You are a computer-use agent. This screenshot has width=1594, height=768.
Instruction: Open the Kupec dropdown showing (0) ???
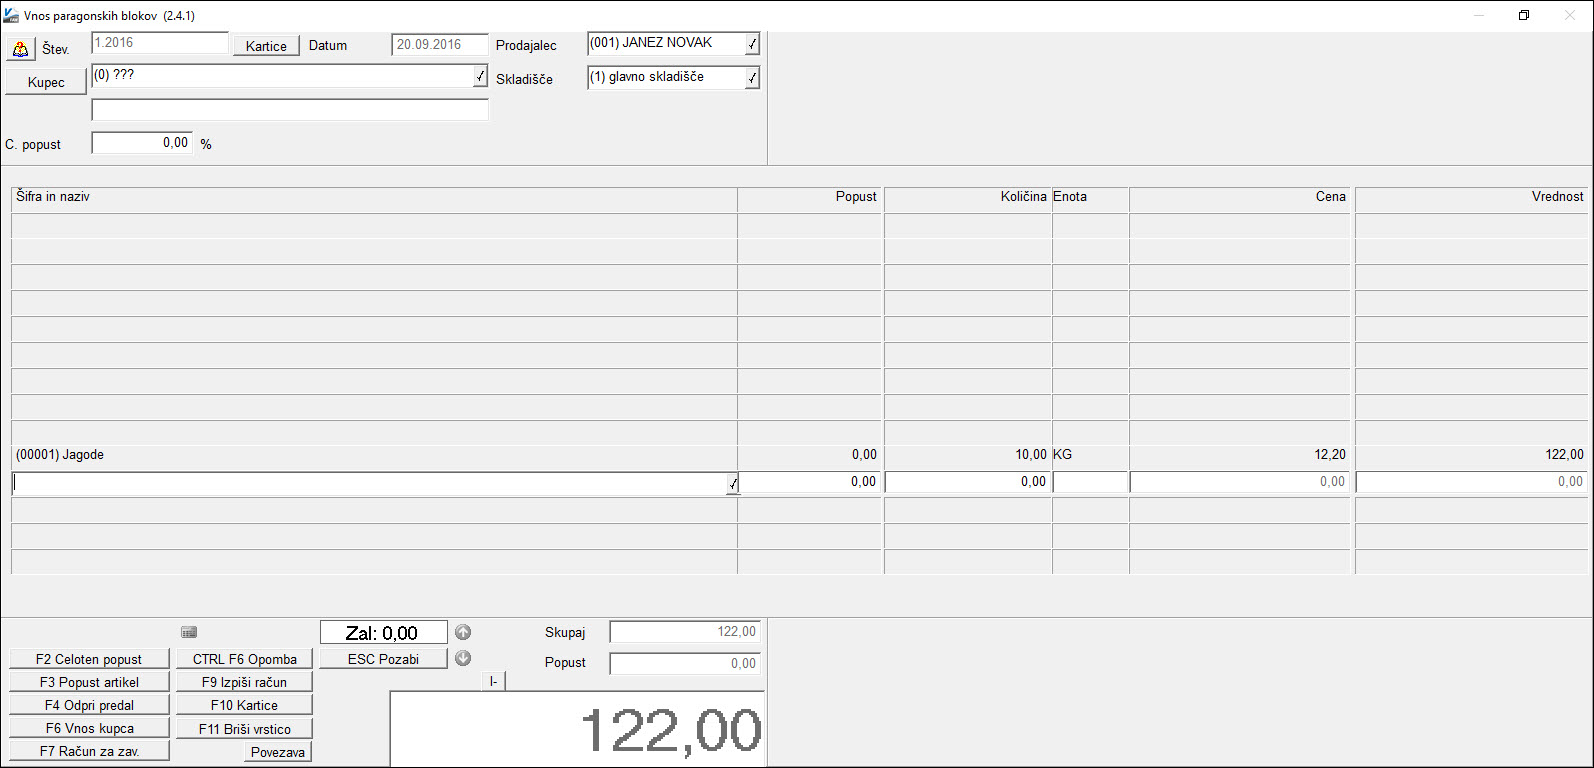pos(480,76)
